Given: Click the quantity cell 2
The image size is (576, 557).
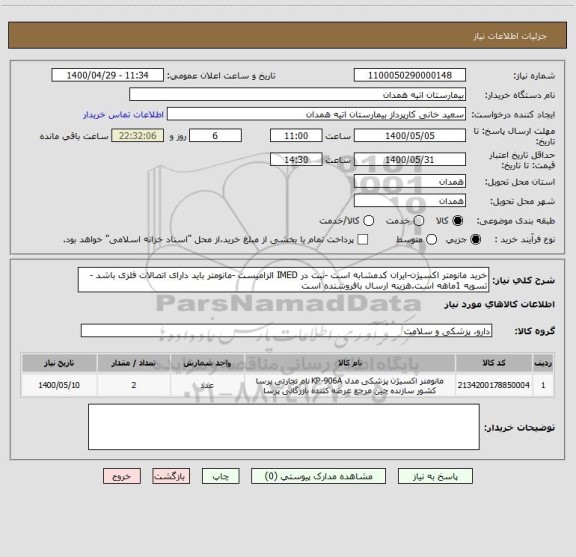Looking at the screenshot, I should [x=134, y=385].
